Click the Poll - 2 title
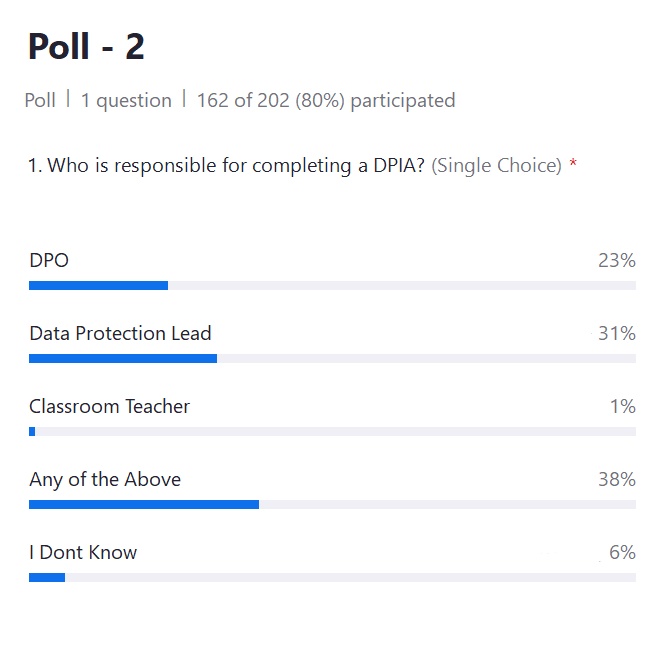 point(86,46)
